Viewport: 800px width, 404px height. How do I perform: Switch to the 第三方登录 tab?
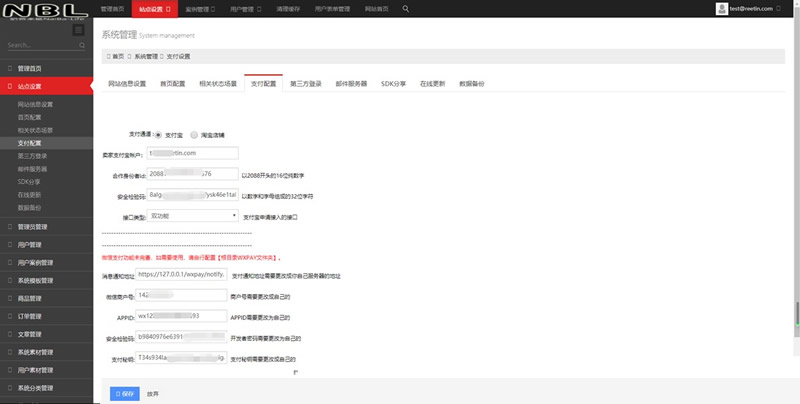coord(306,84)
